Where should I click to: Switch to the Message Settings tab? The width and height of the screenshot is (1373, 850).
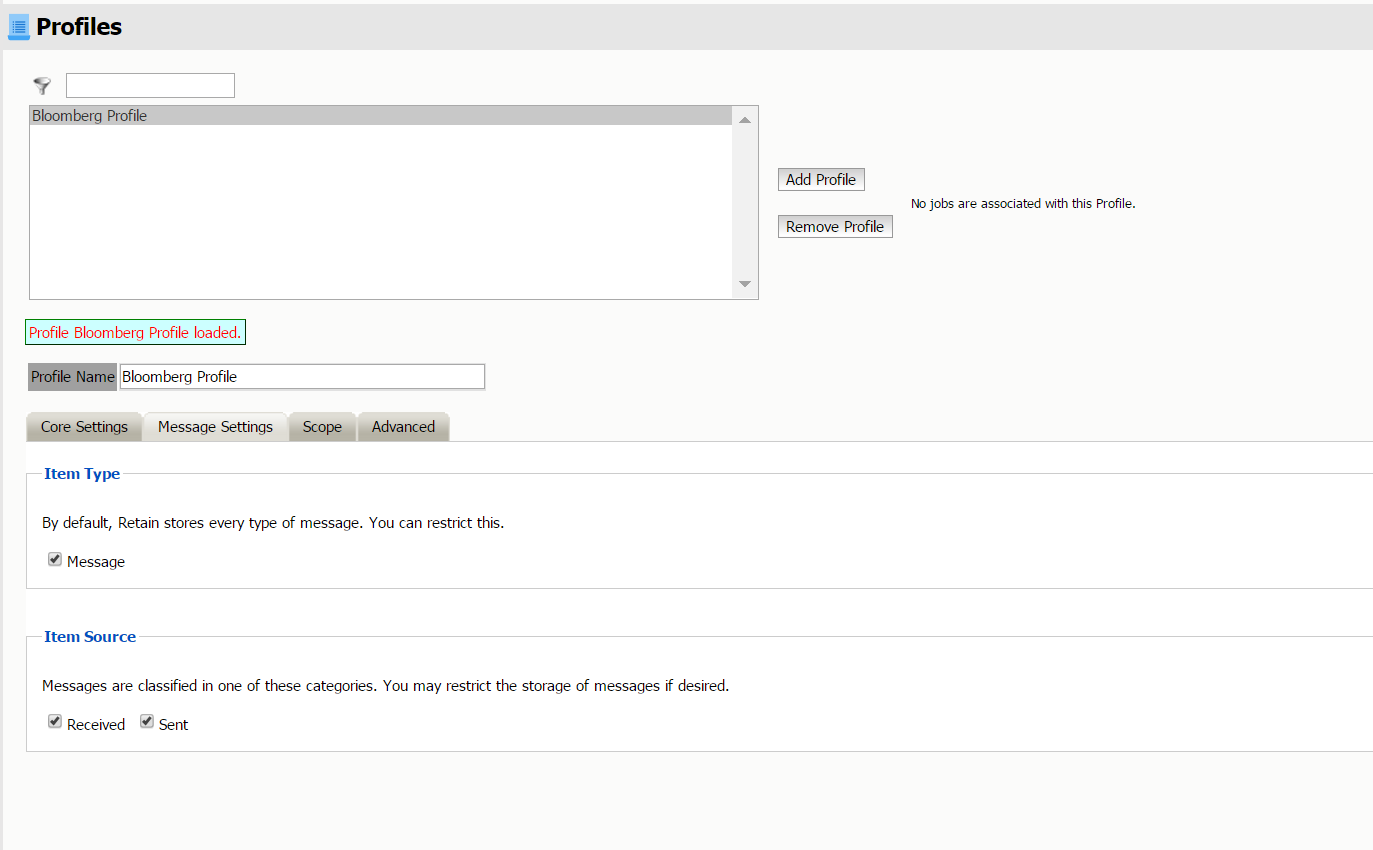(x=215, y=427)
